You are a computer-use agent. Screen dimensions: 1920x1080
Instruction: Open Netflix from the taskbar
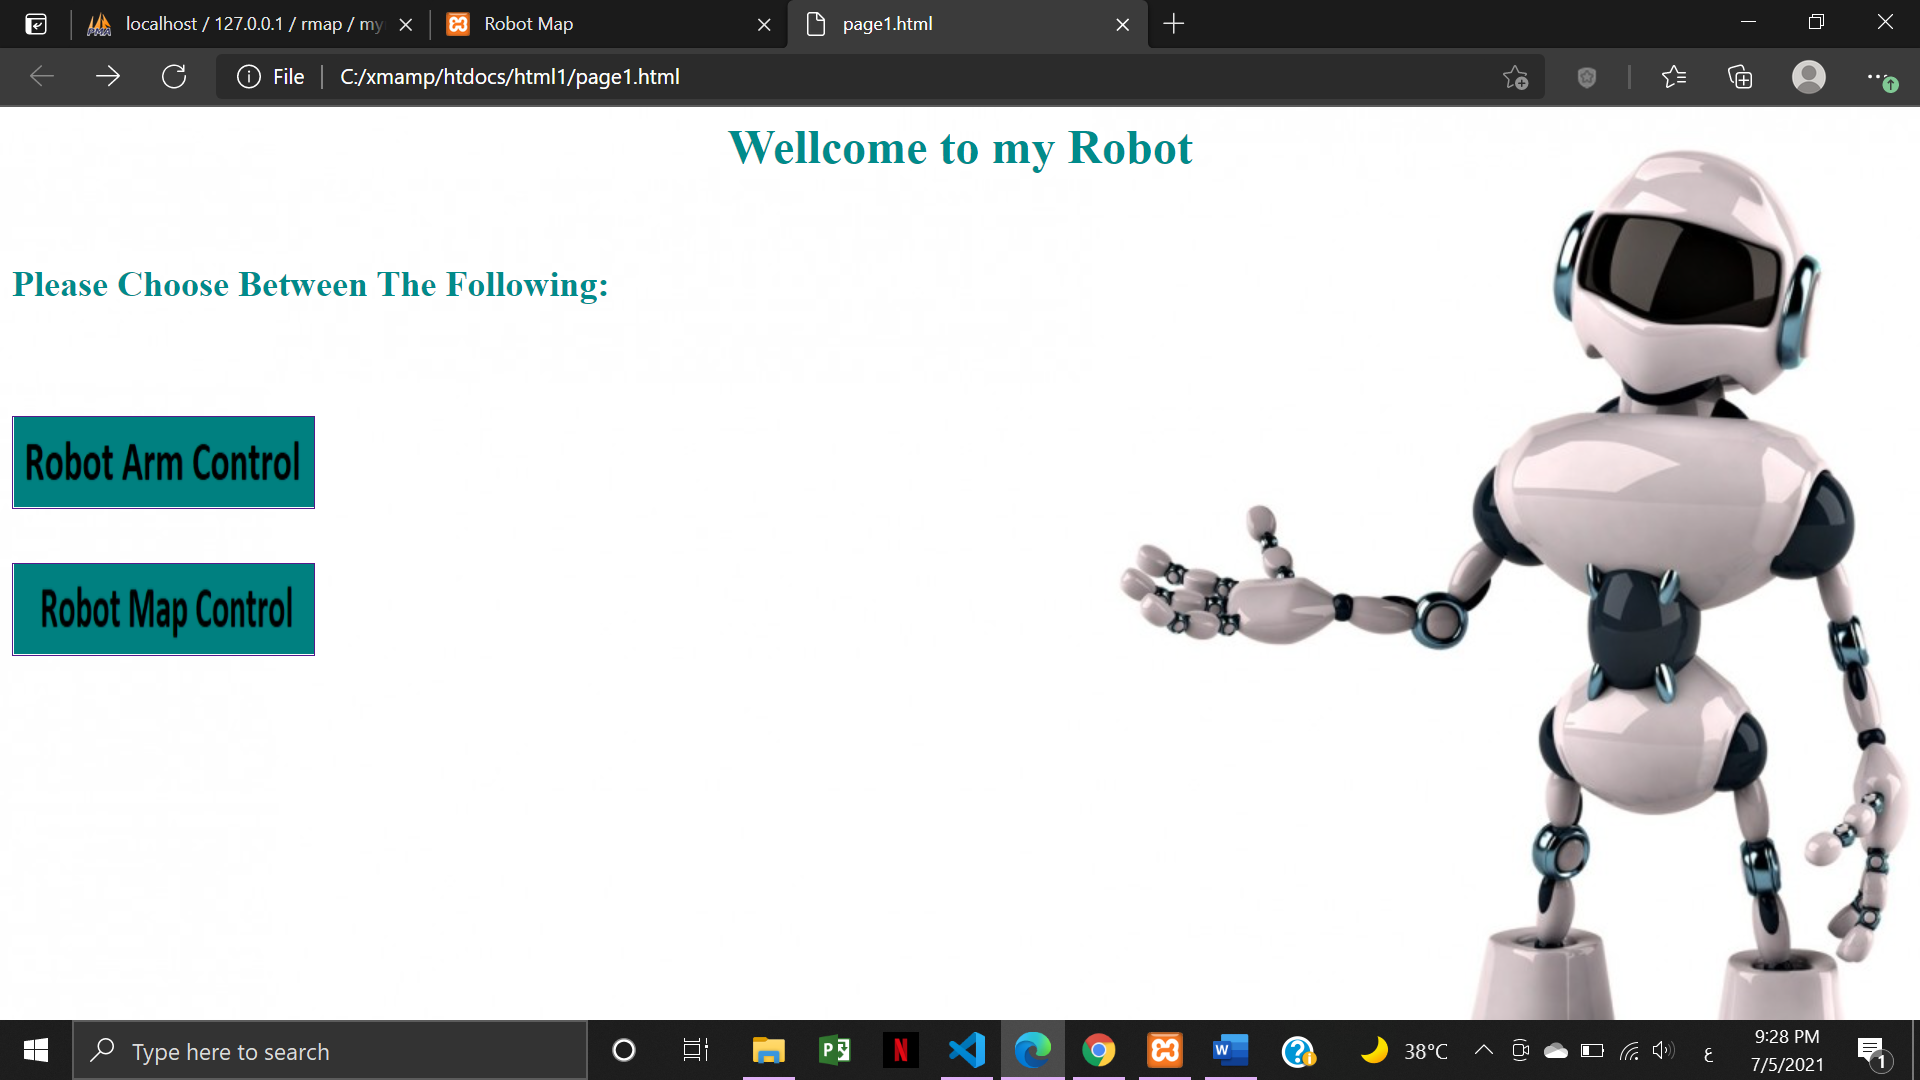900,1050
